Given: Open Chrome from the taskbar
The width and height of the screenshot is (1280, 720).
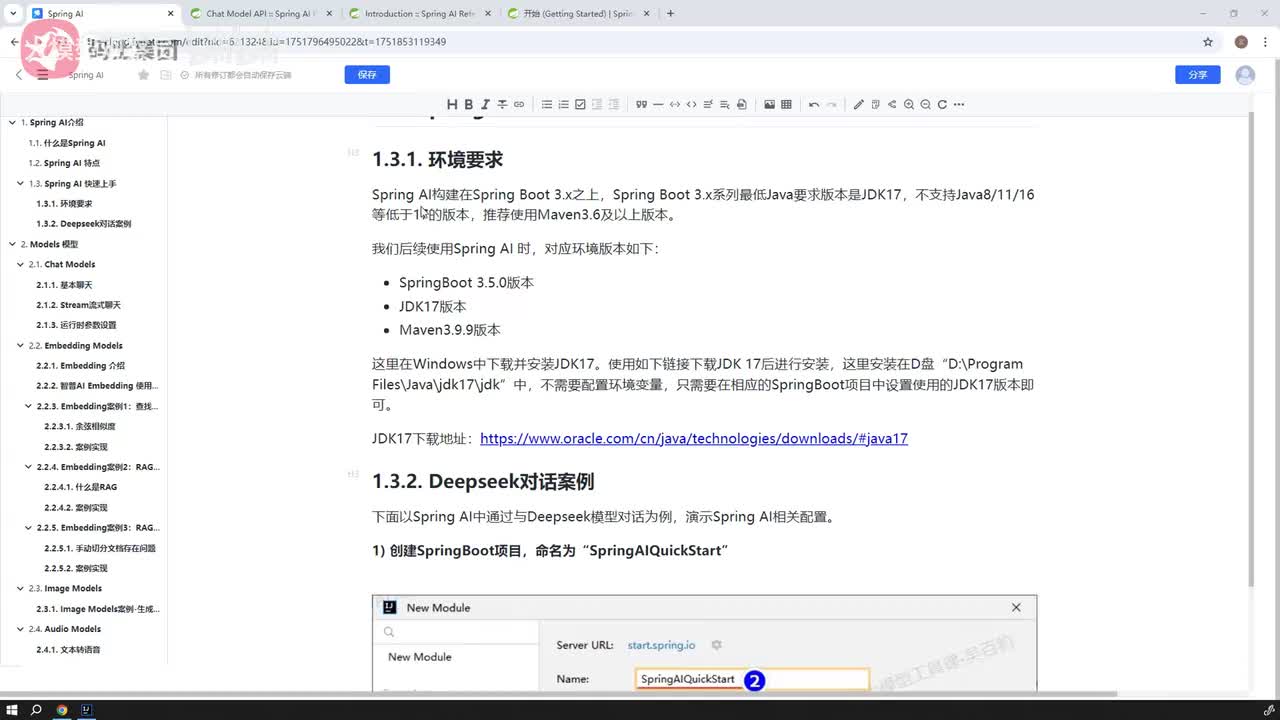Looking at the screenshot, I should (62, 710).
